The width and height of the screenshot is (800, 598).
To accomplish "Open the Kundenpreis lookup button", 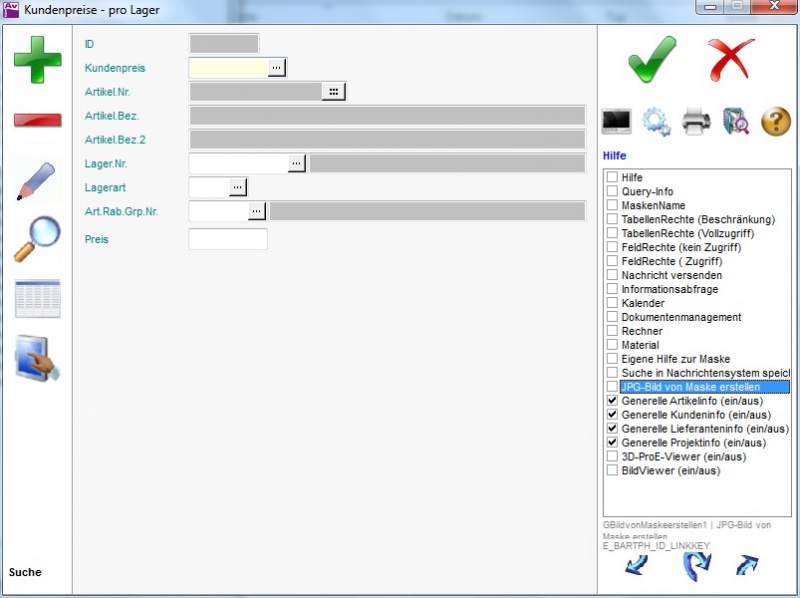I will [x=277, y=67].
